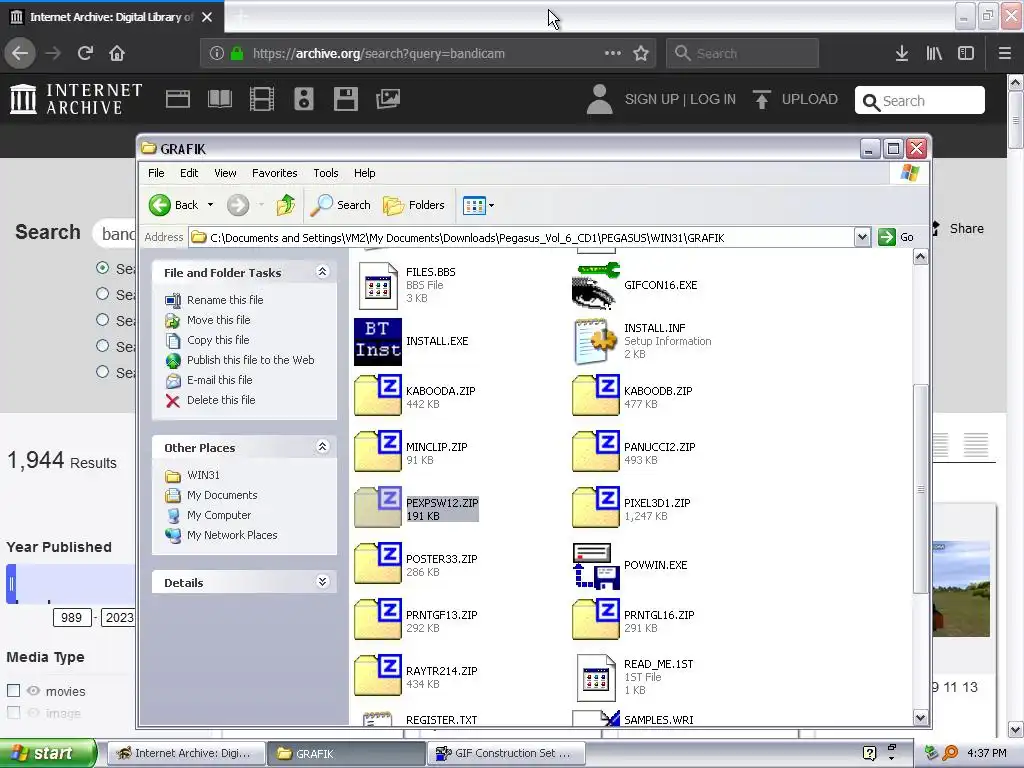Click Copy this file link
The image size is (1024, 768).
point(218,340)
